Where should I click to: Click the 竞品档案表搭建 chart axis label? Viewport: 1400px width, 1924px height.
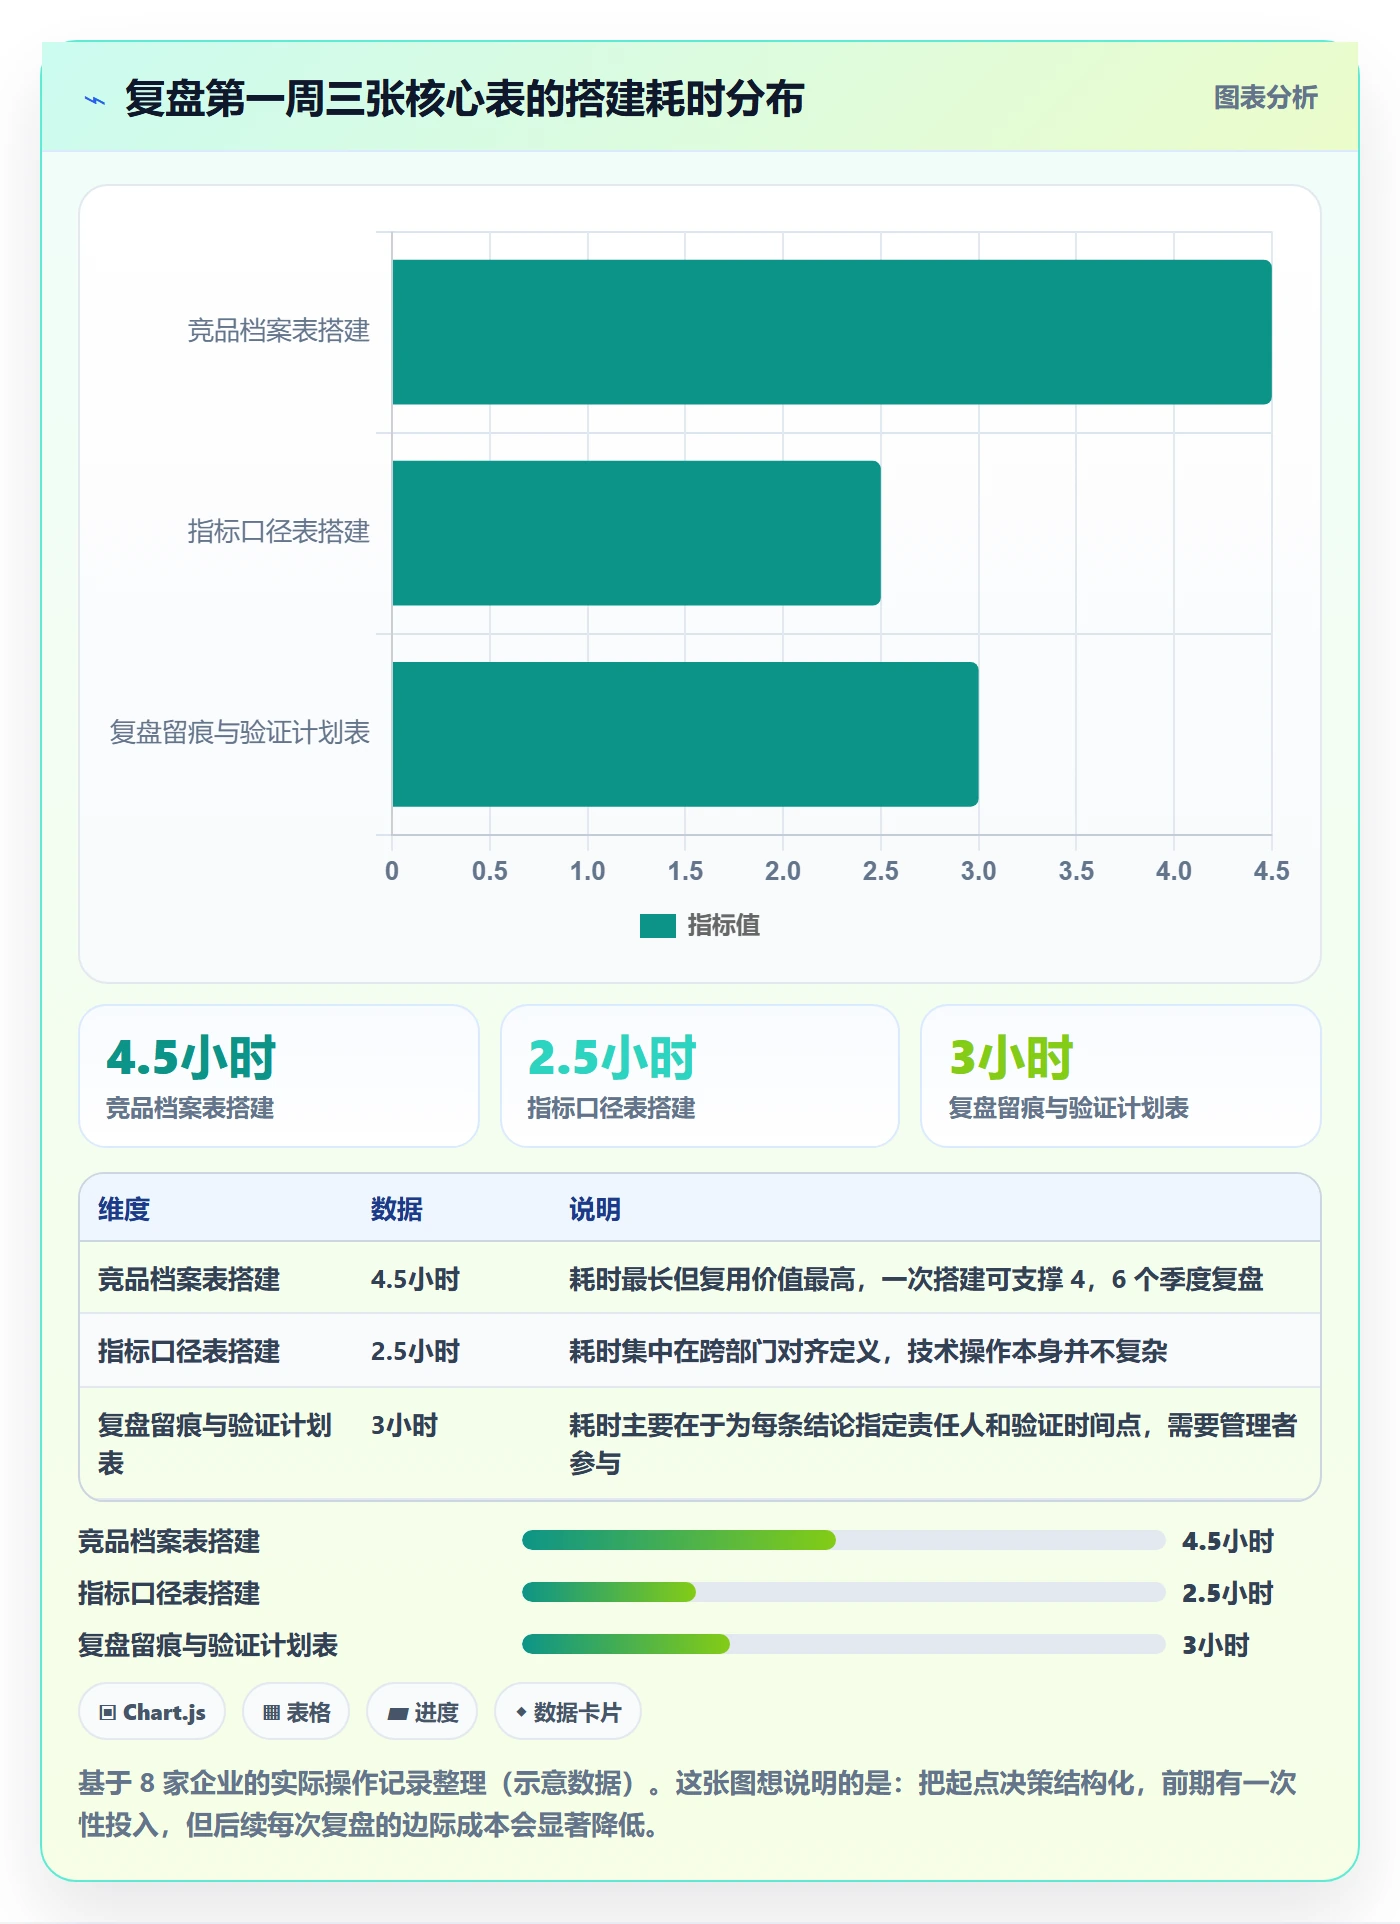279,331
